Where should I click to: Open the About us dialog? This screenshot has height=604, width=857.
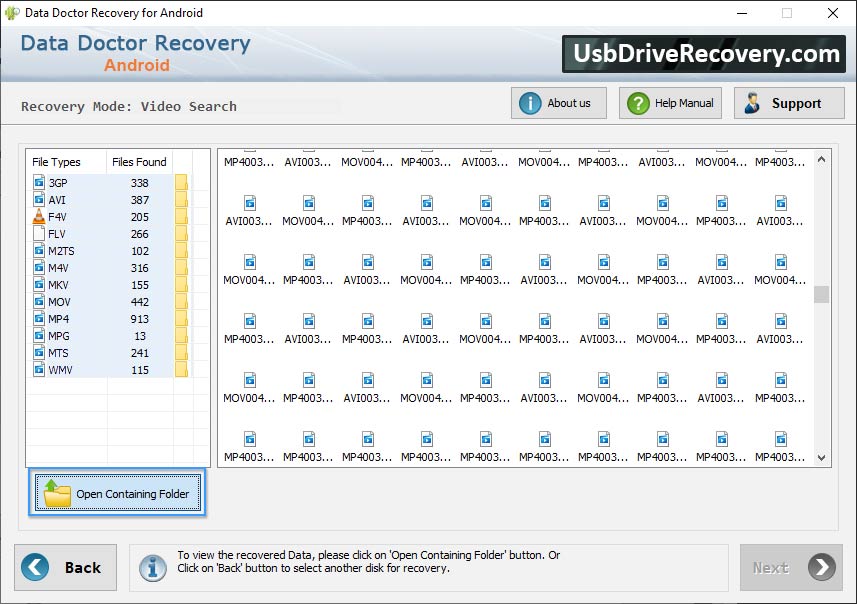pos(559,103)
